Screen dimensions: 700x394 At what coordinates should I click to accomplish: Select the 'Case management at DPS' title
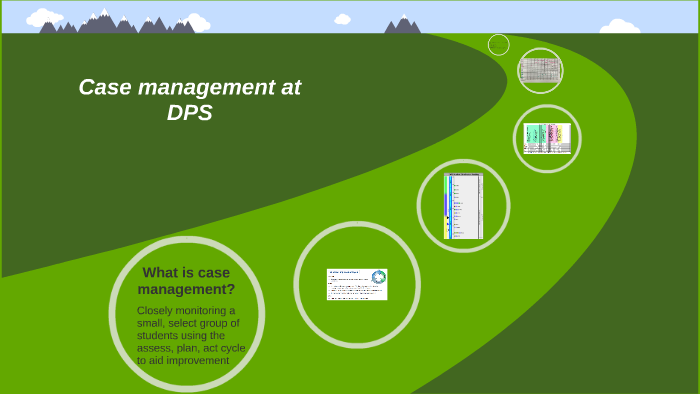pyautogui.click(x=190, y=100)
